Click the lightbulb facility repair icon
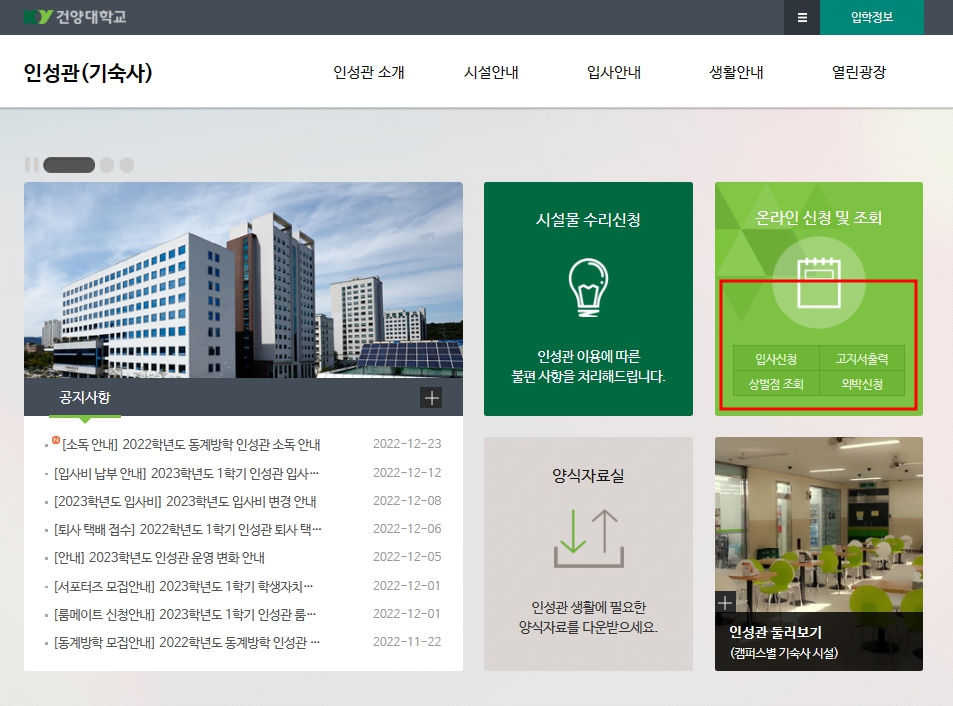953x706 pixels. point(588,288)
